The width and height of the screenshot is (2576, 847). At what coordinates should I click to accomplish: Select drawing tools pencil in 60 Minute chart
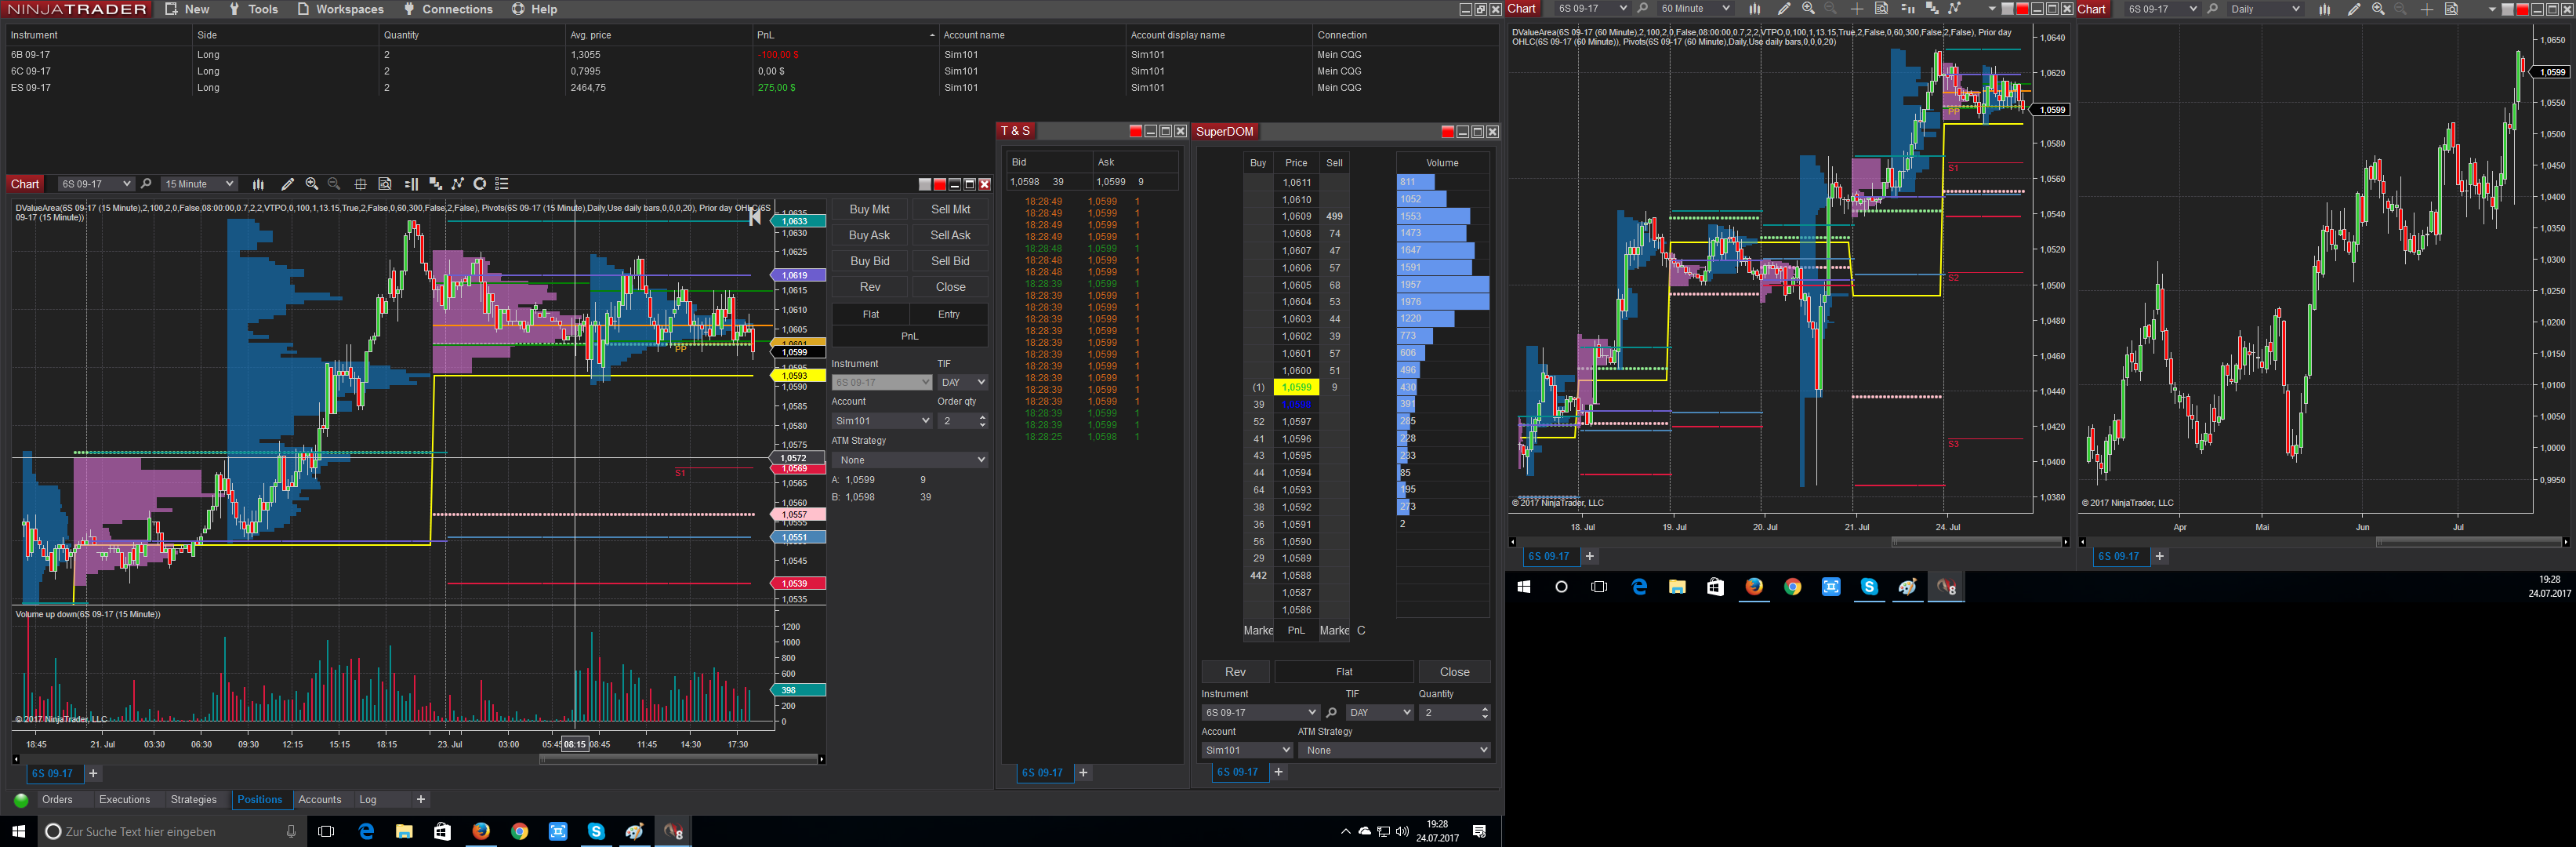[x=1783, y=9]
